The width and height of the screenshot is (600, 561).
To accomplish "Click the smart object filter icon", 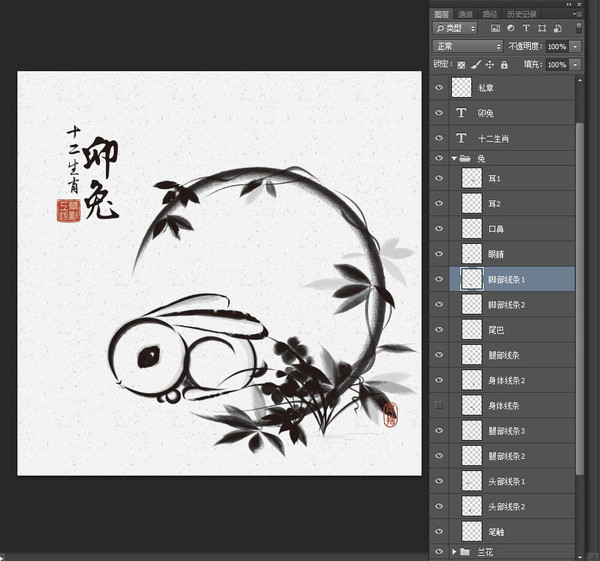I will [558, 28].
